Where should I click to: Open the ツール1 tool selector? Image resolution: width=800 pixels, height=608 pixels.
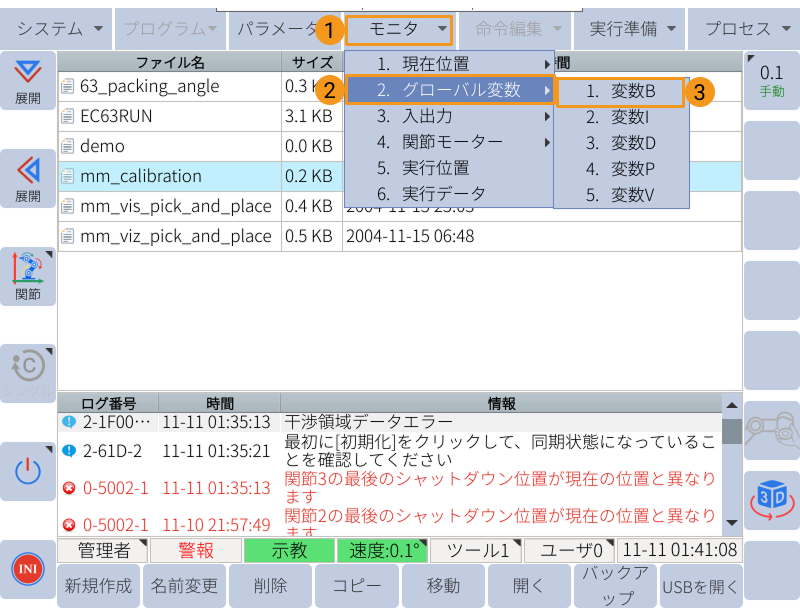(x=476, y=550)
